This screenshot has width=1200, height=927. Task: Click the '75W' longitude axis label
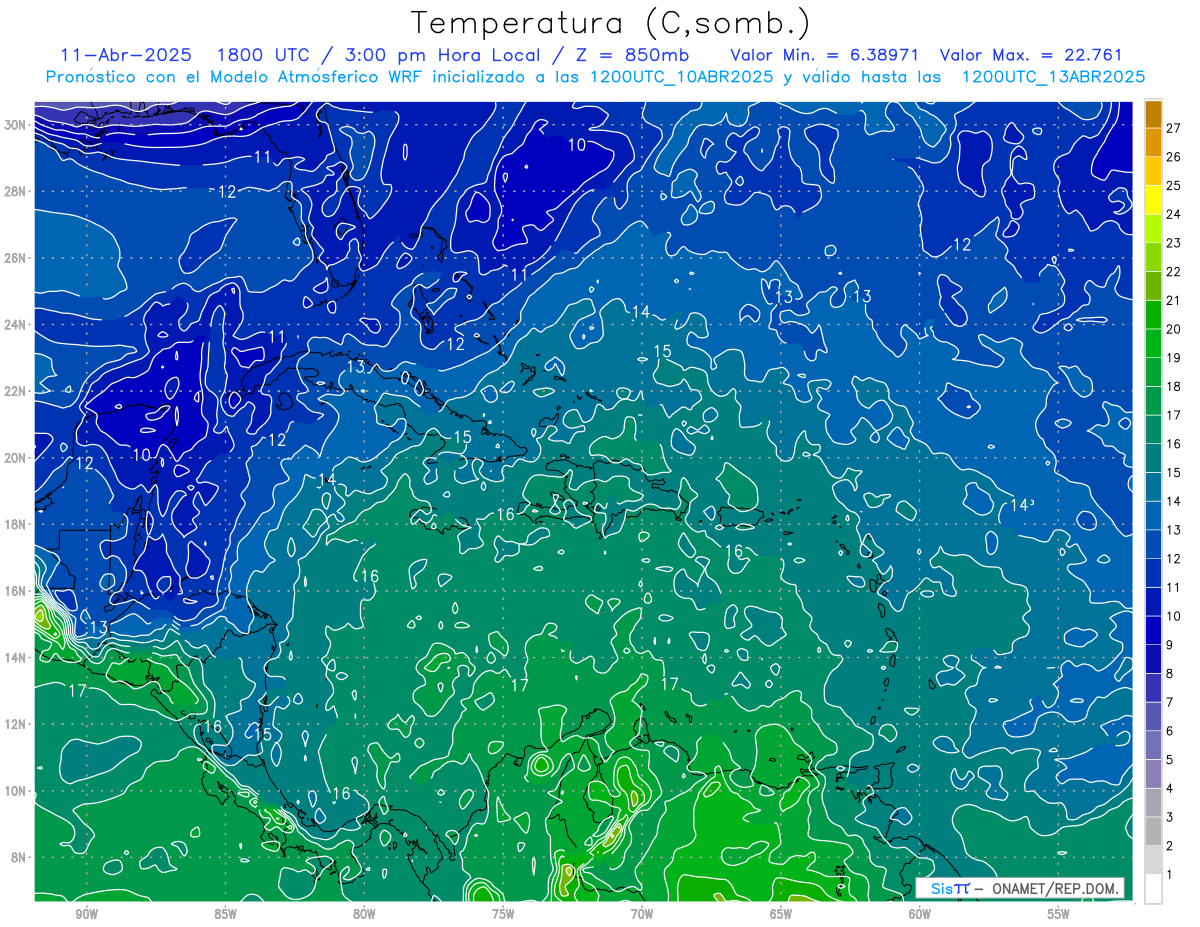tap(503, 914)
